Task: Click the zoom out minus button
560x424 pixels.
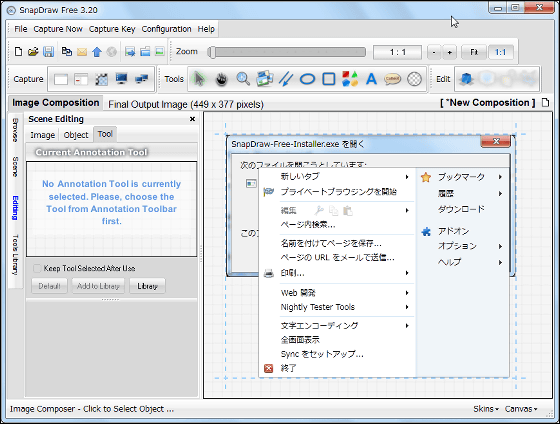Action: tap(434, 52)
